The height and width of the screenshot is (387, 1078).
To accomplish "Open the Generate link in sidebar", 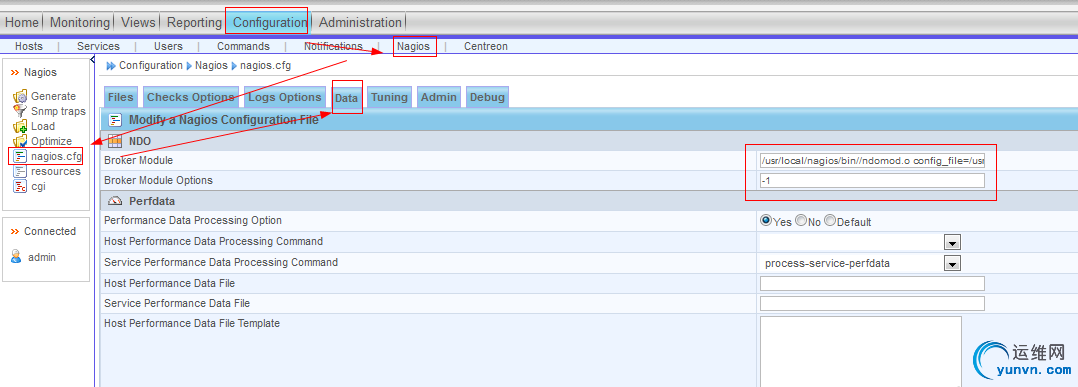I will [54, 96].
